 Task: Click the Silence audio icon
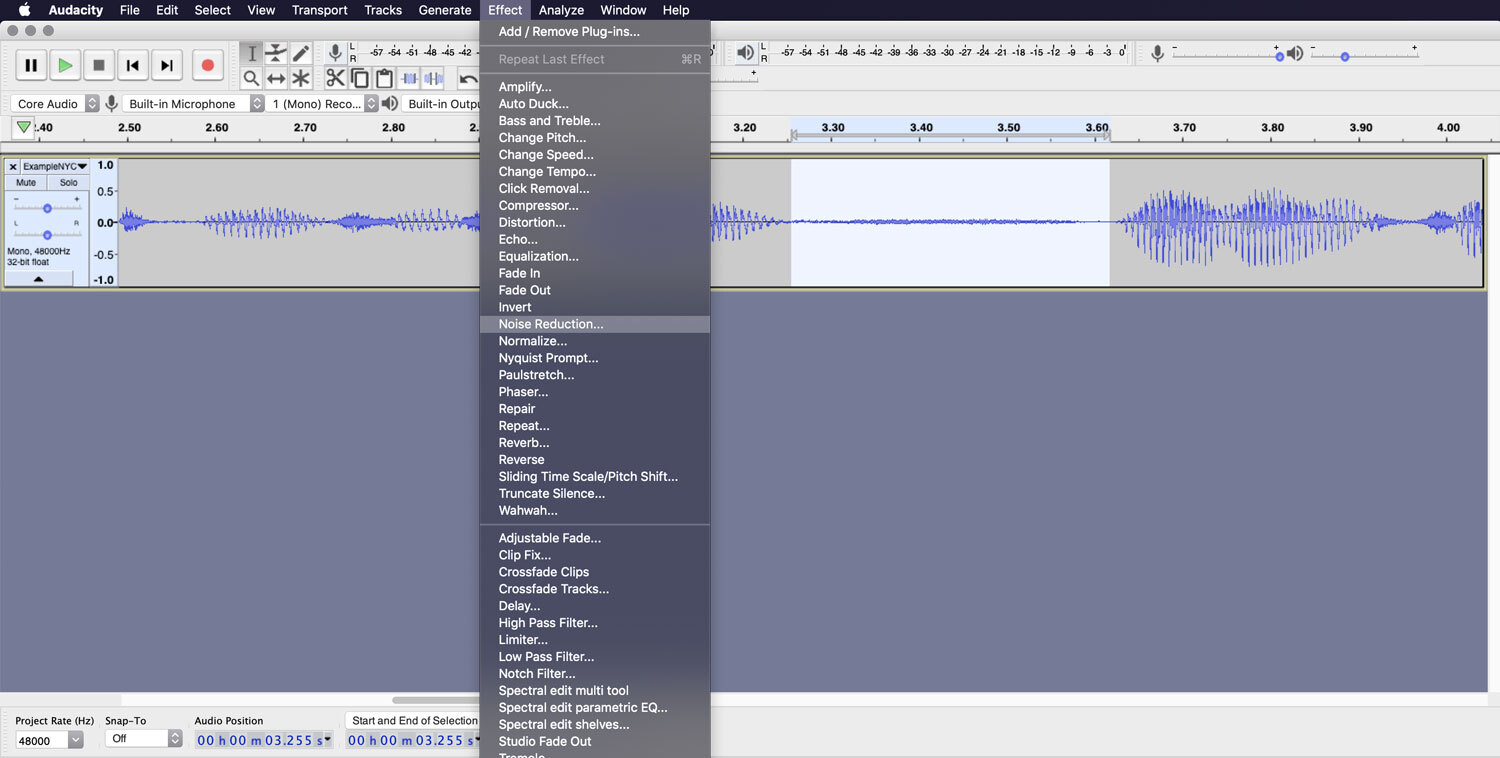[x=433, y=78]
